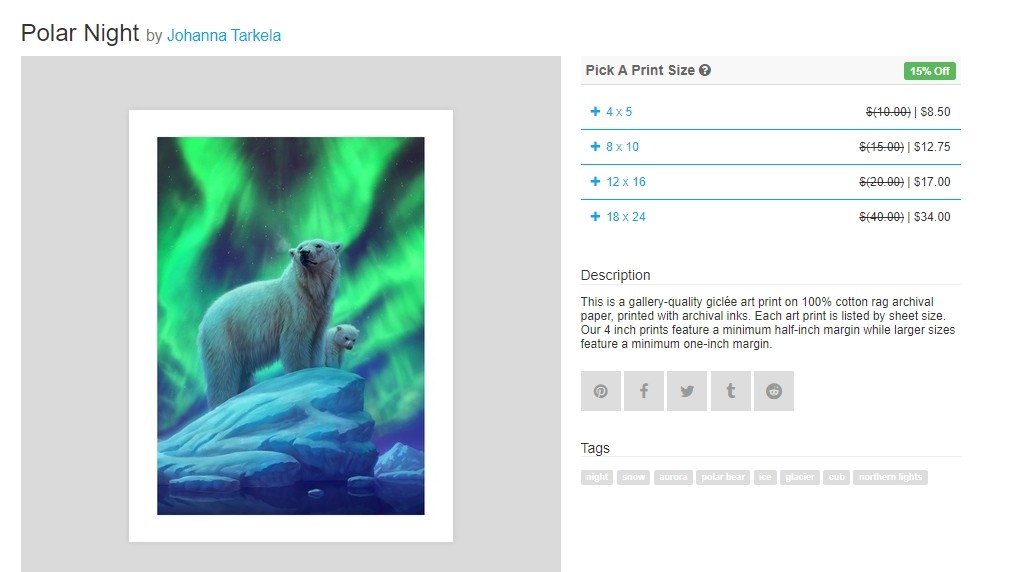The height and width of the screenshot is (572, 1014).
Task: Click the plus icon beside 4 x 5
Action: (x=596, y=112)
